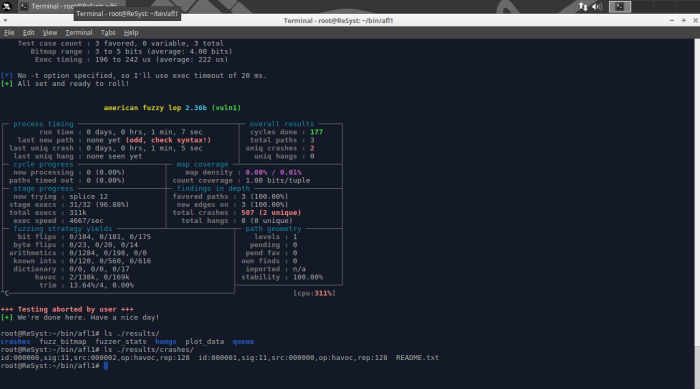Viewport: 700px width, 389px height.
Task: Click the crash file id:000000,sig:11,src:000002
Action: [x=95, y=358]
